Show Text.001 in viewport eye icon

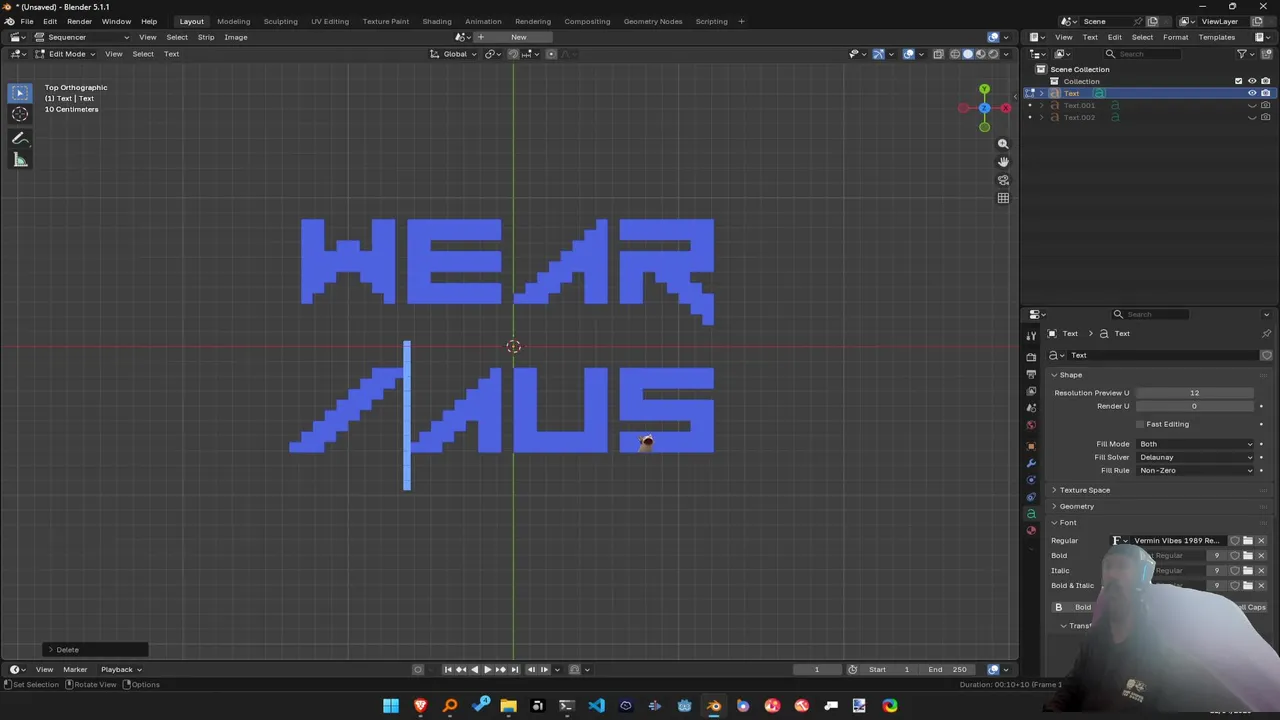[1252, 105]
